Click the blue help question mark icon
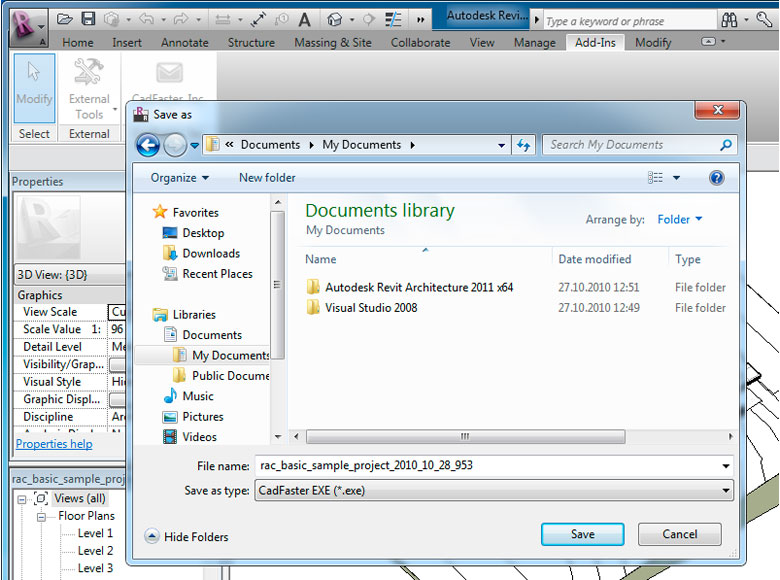The height and width of the screenshot is (580, 780). 716,178
